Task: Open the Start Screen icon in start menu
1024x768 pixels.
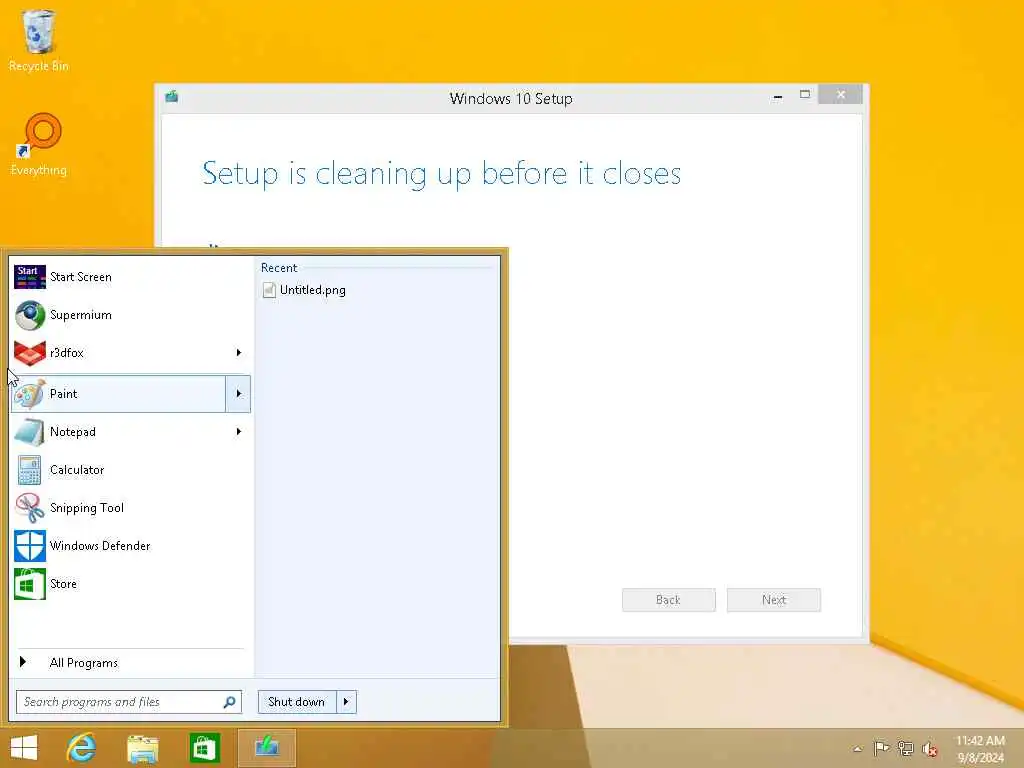Action: [30, 277]
